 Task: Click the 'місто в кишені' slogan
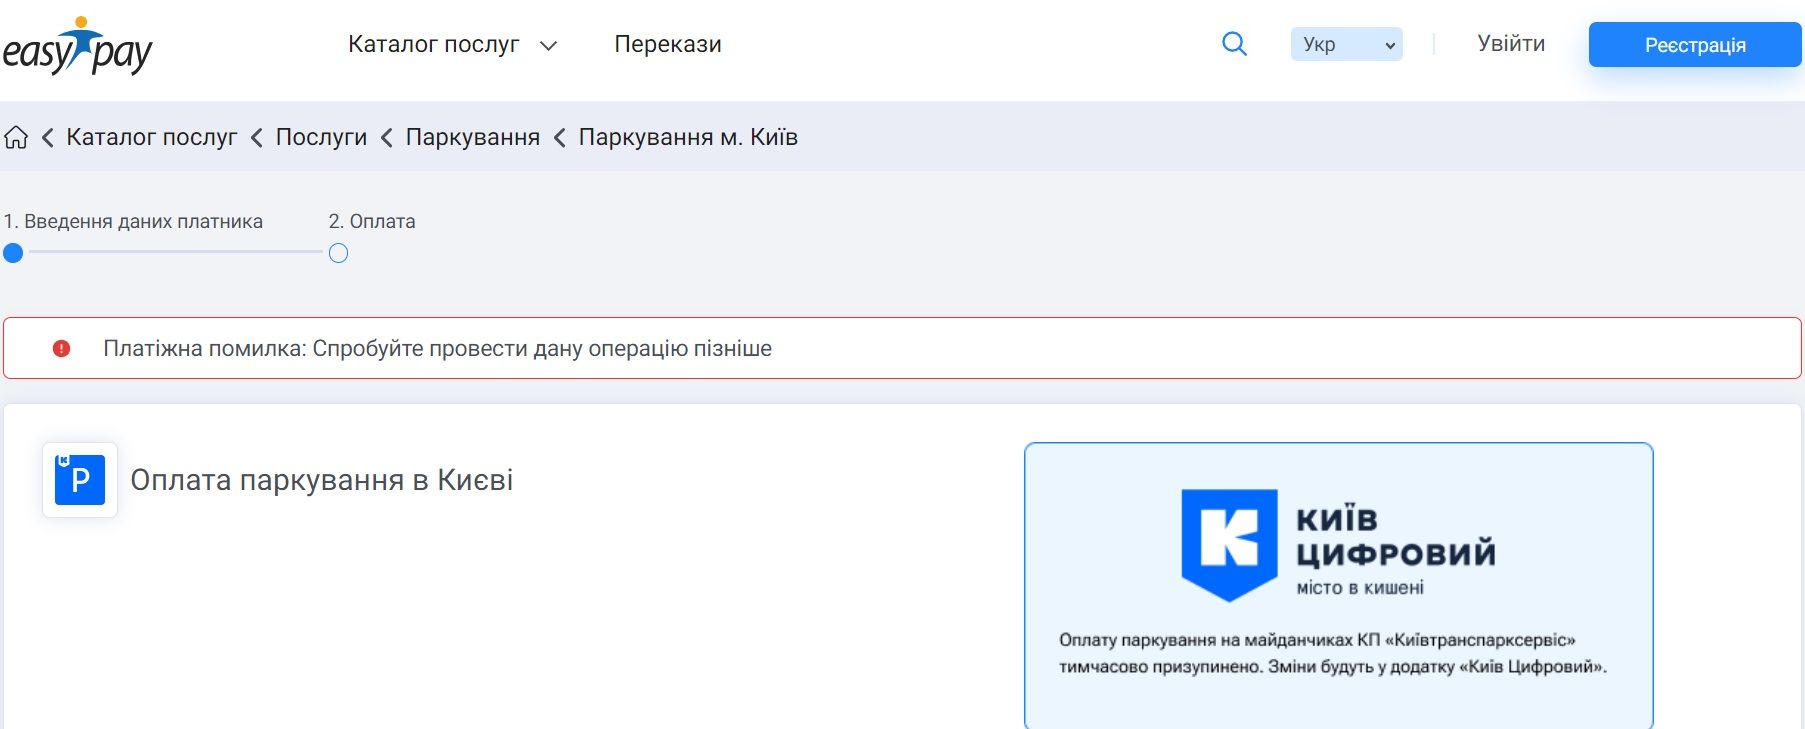click(1360, 588)
